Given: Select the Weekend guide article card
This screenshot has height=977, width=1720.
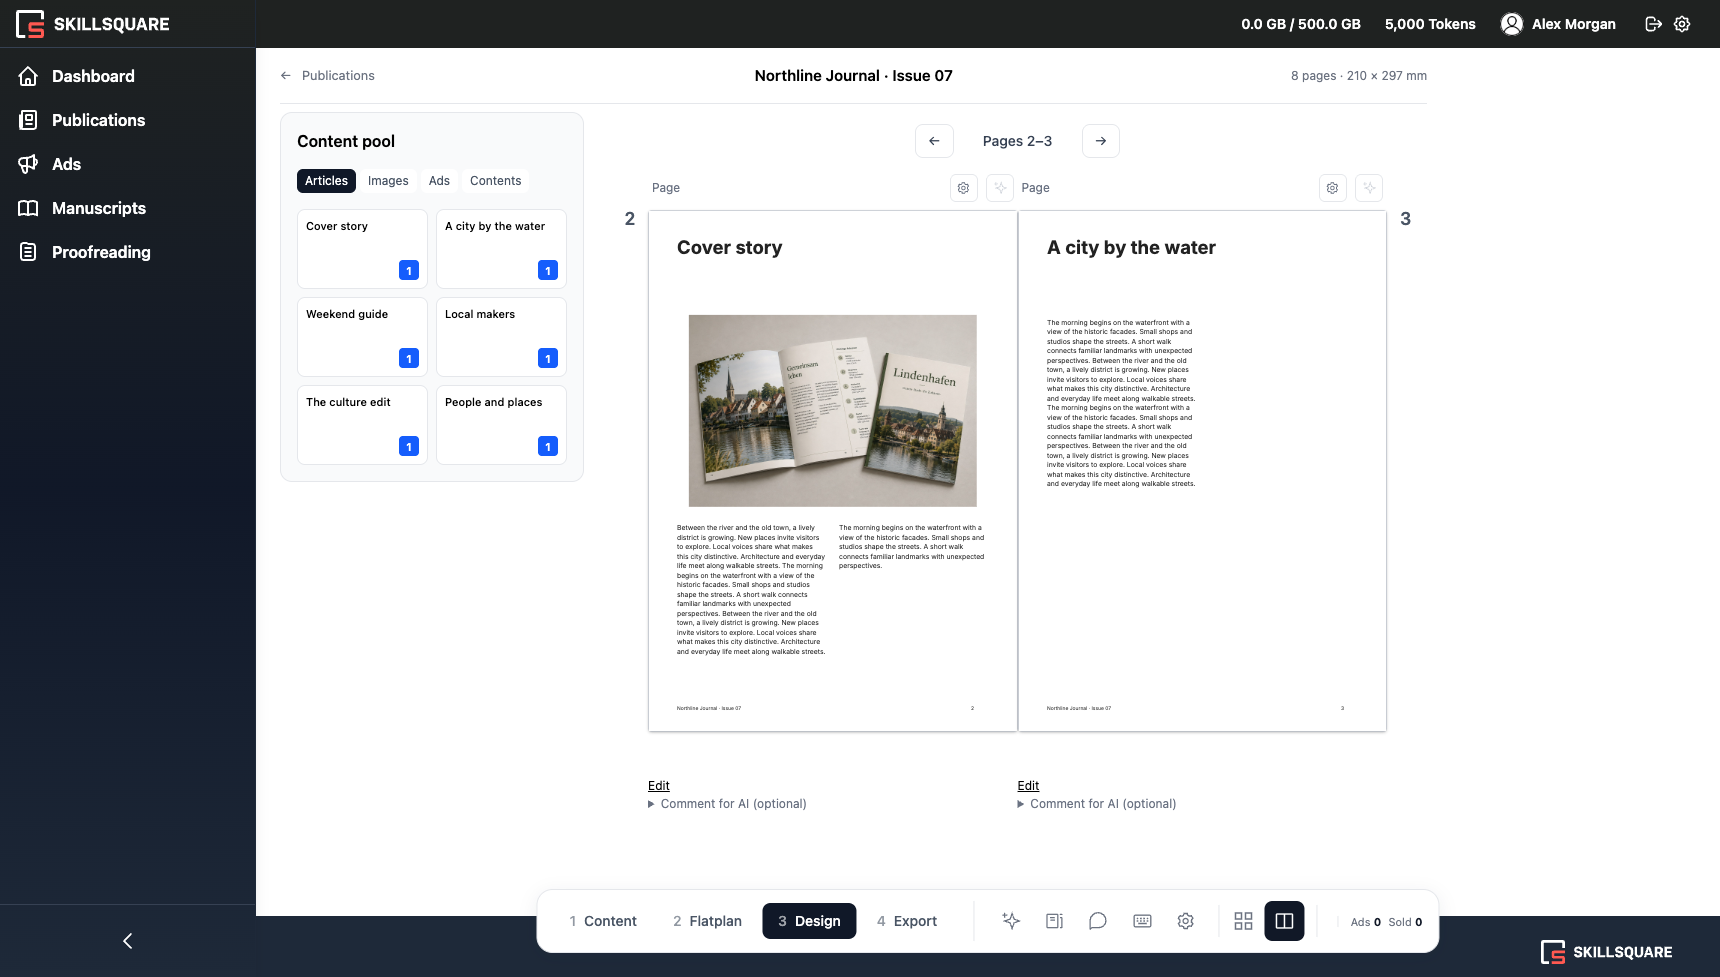Looking at the screenshot, I should 362,337.
